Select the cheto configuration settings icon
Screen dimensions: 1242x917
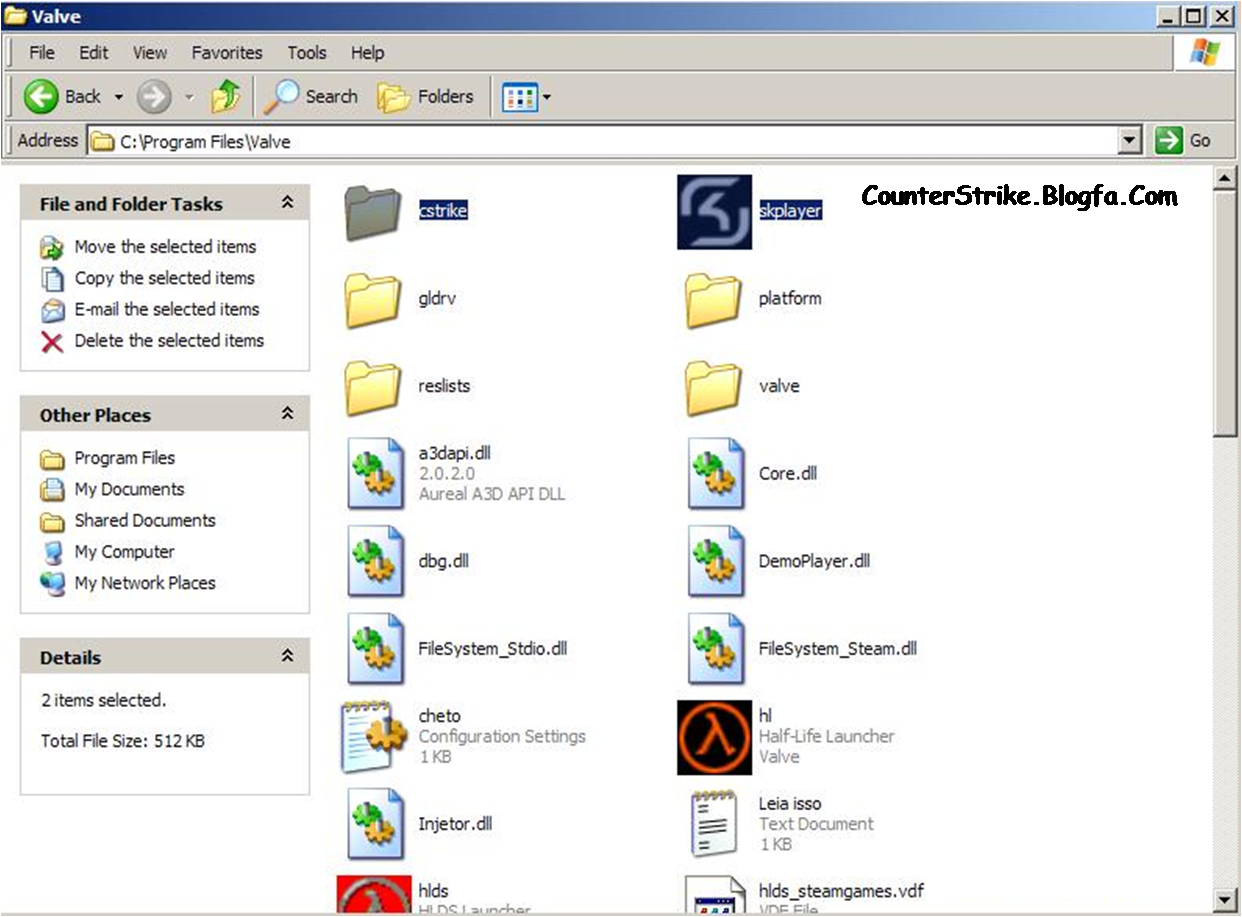click(x=373, y=737)
